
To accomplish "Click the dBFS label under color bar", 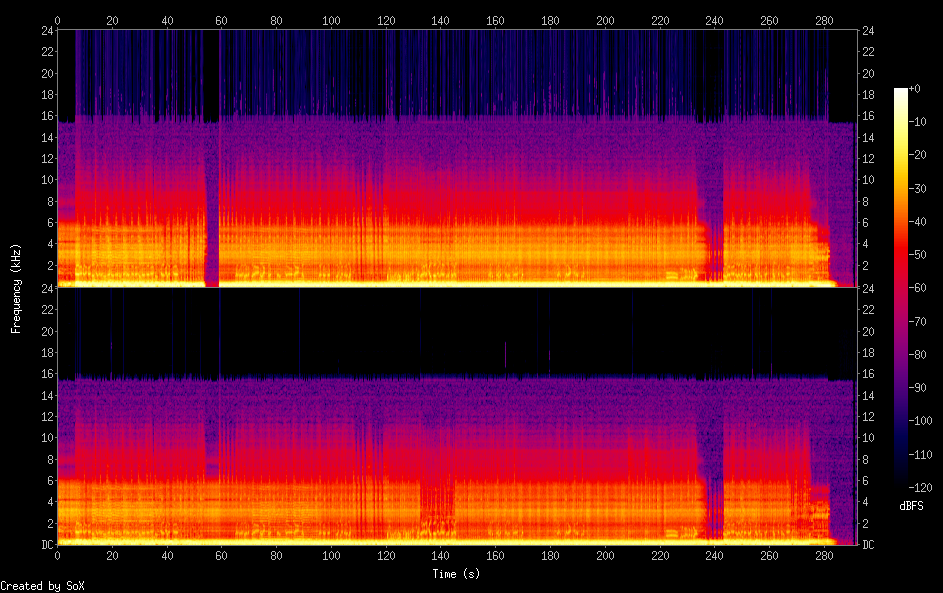I will click(x=910, y=506).
